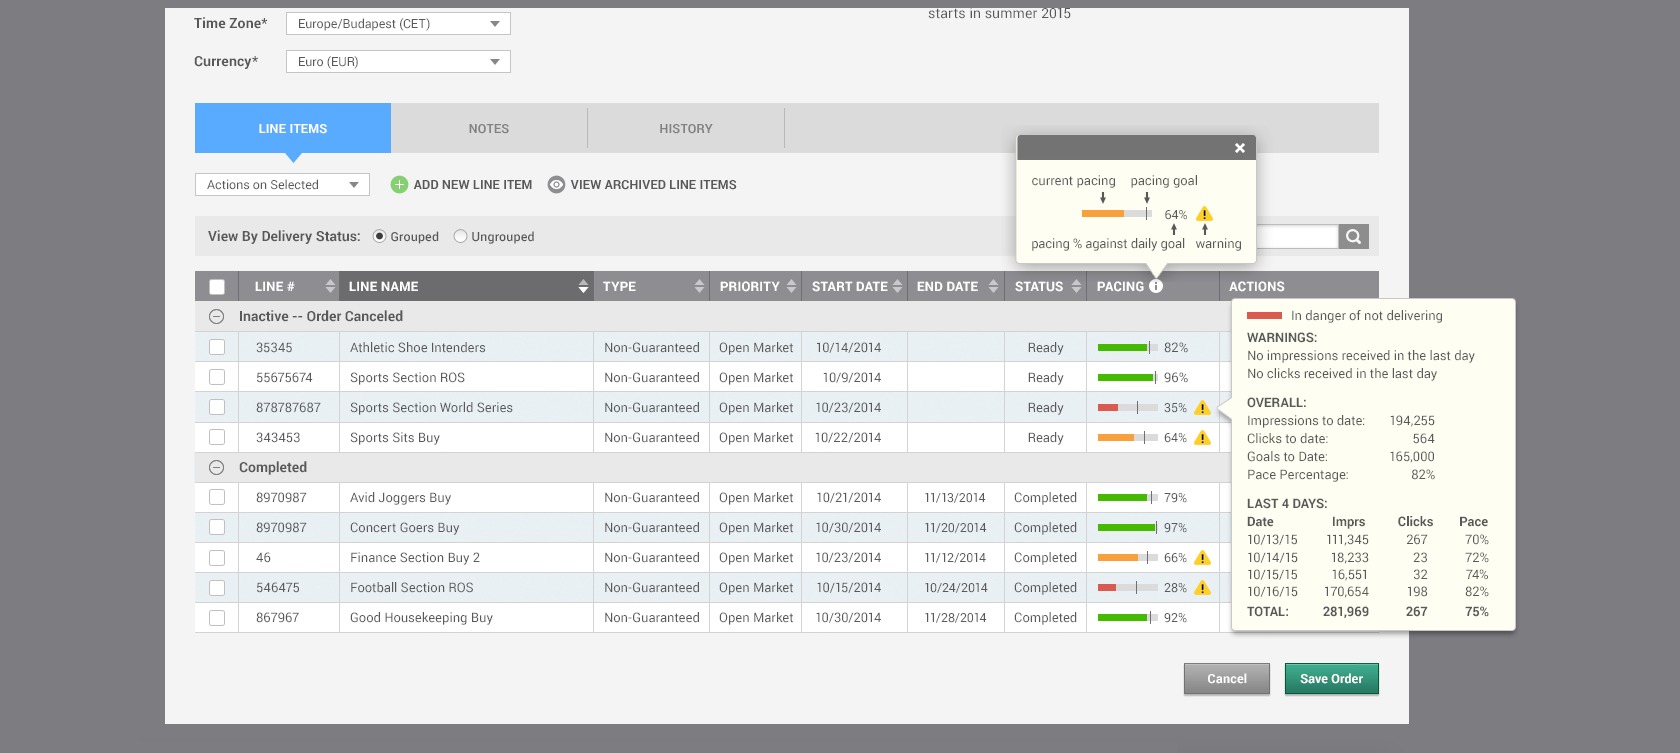
Task: Select the Ungrouped radio button
Action: 461,237
